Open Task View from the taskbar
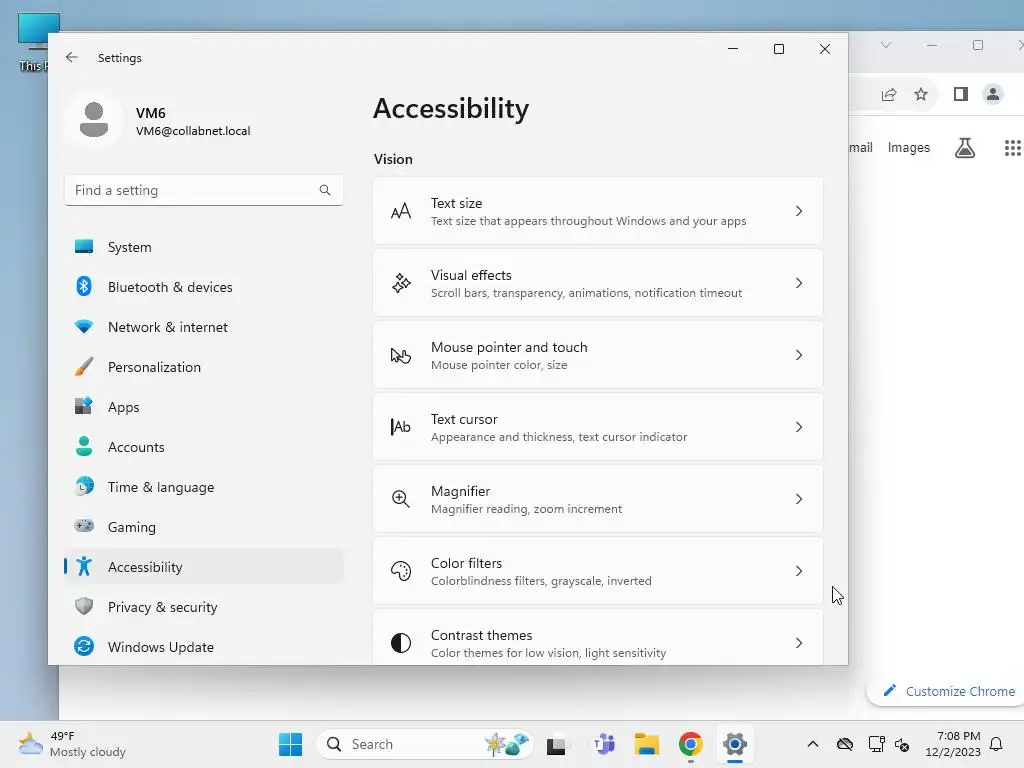 556,744
